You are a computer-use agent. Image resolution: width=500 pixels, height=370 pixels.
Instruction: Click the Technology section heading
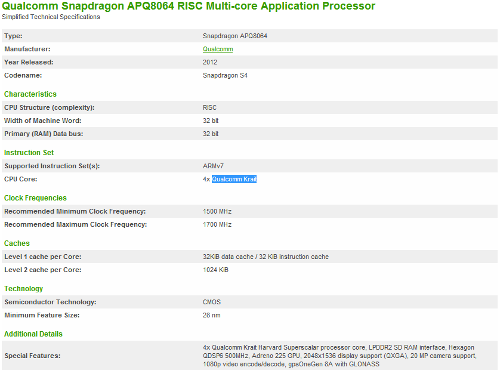coord(24,289)
